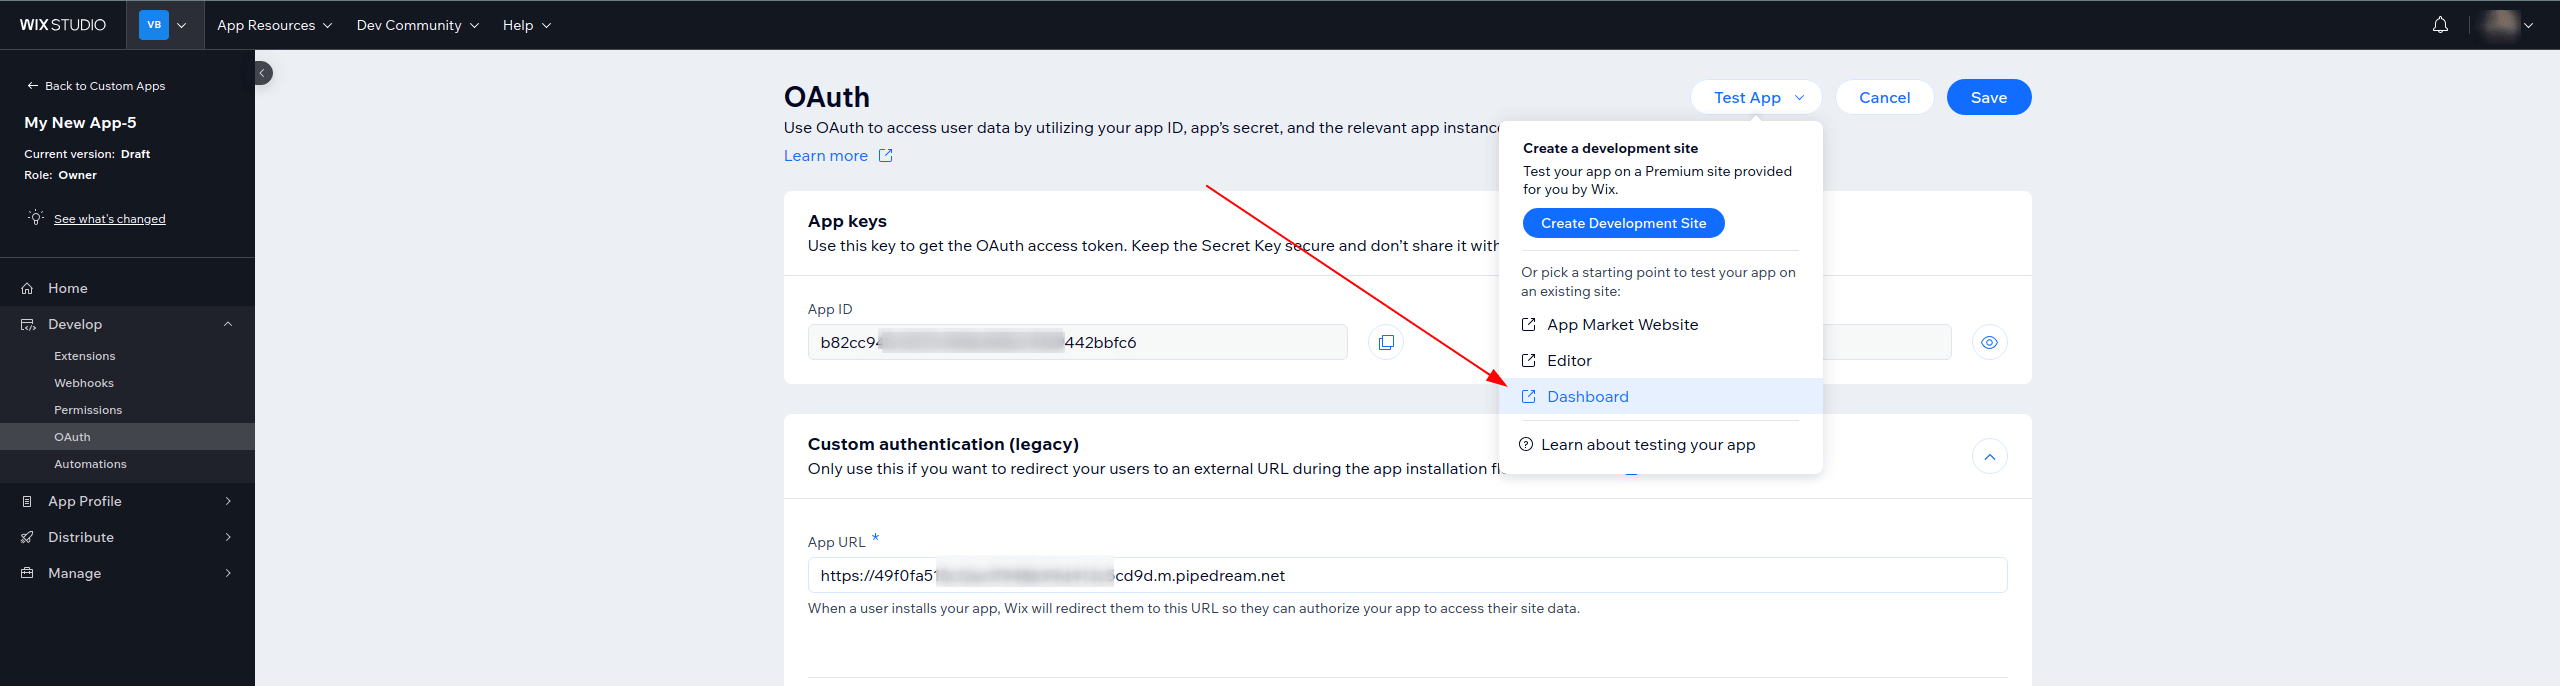Click the Wix Studio logo
The width and height of the screenshot is (2560, 686).
tap(63, 25)
